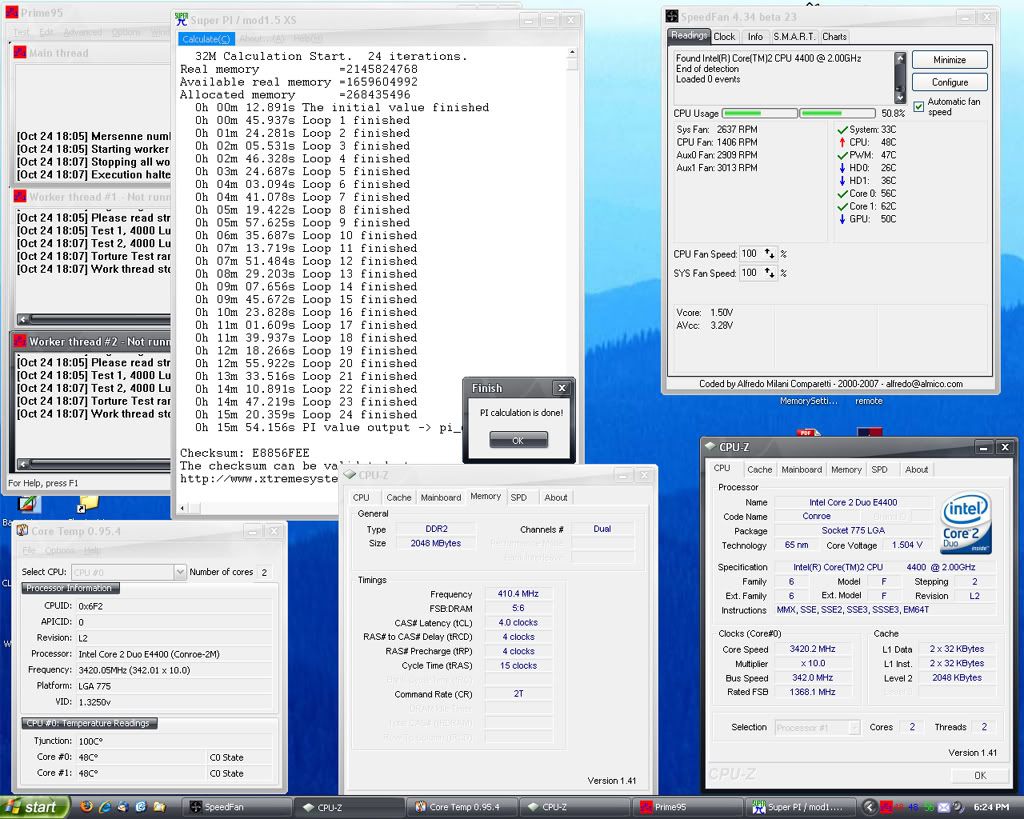Click the Core 0 green checkmark in SpeedFan
The width and height of the screenshot is (1024, 819).
tap(842, 194)
